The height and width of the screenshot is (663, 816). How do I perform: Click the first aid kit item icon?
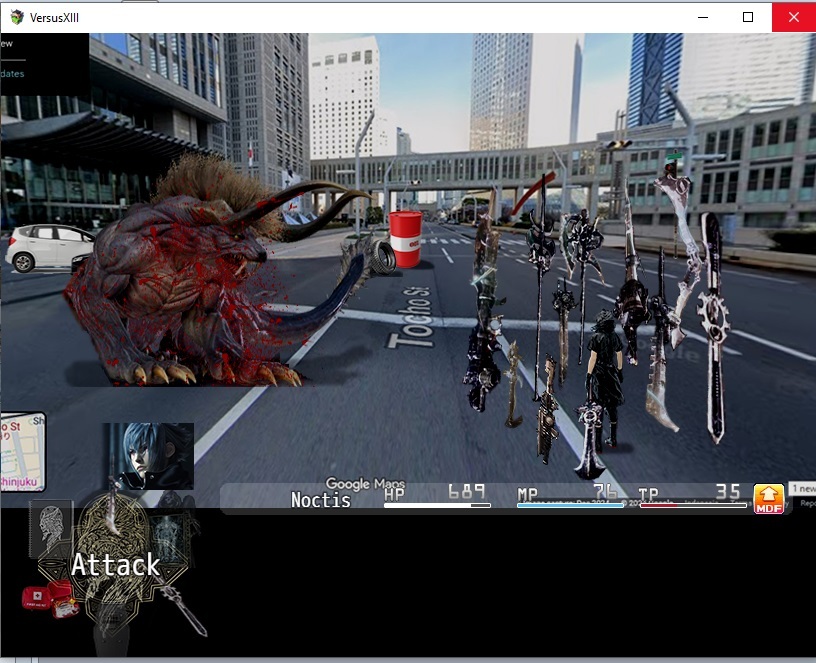coord(49,599)
